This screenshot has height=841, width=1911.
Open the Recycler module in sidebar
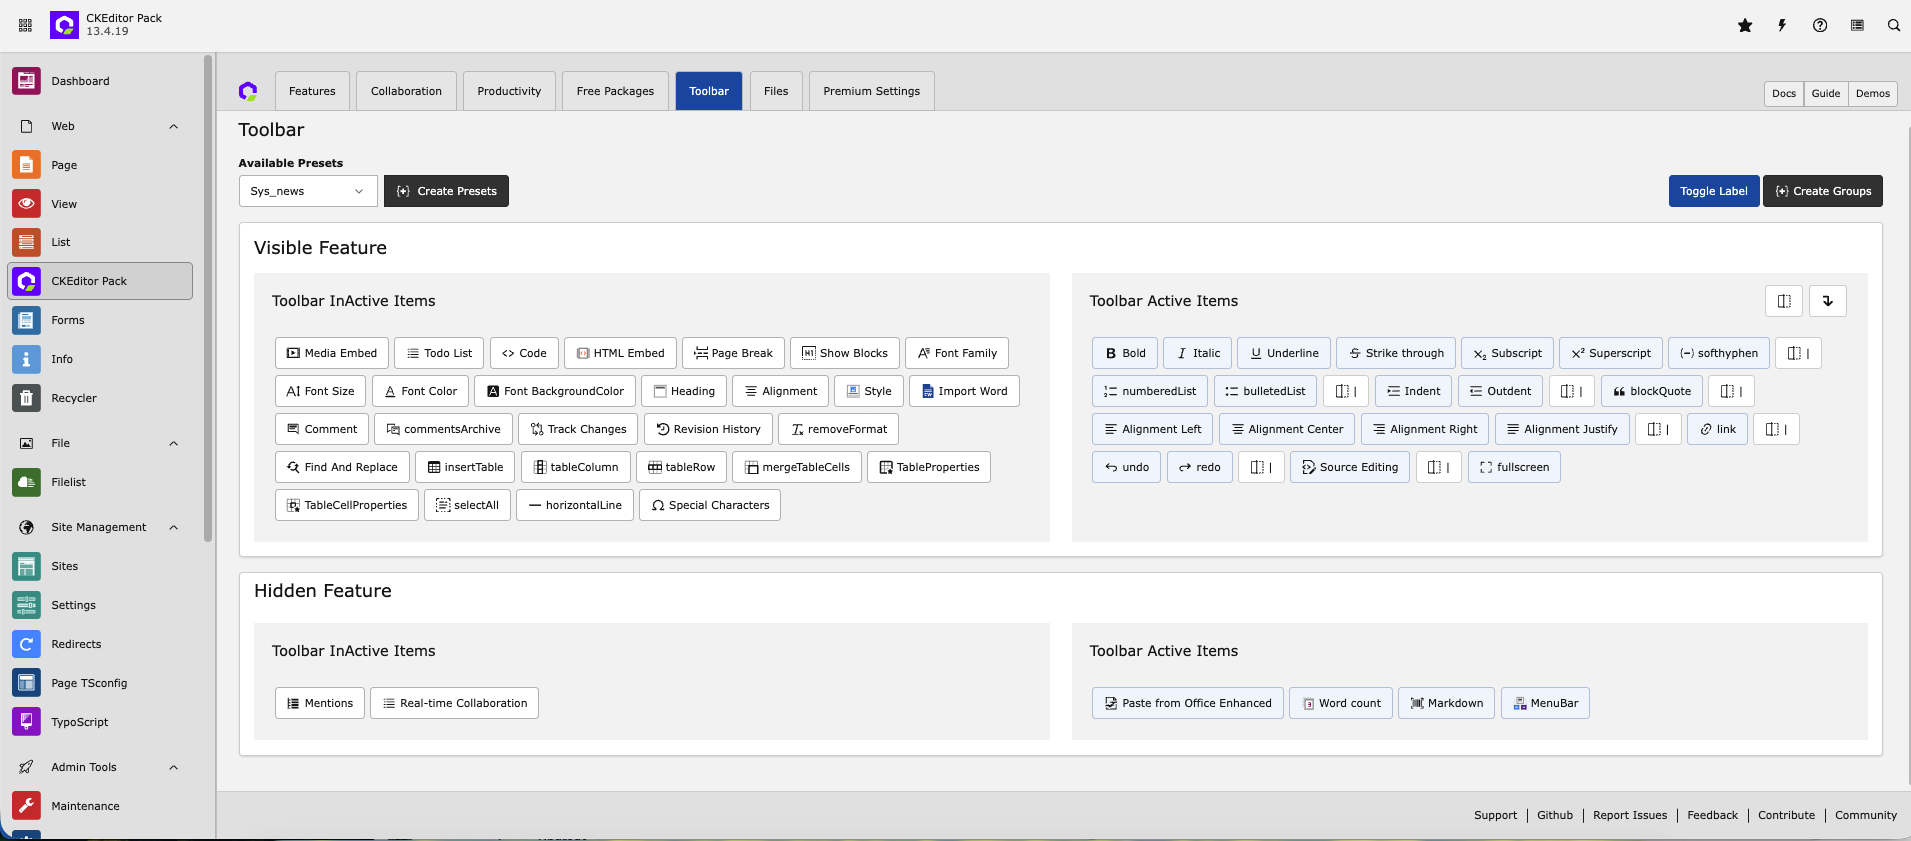pyautogui.click(x=74, y=398)
